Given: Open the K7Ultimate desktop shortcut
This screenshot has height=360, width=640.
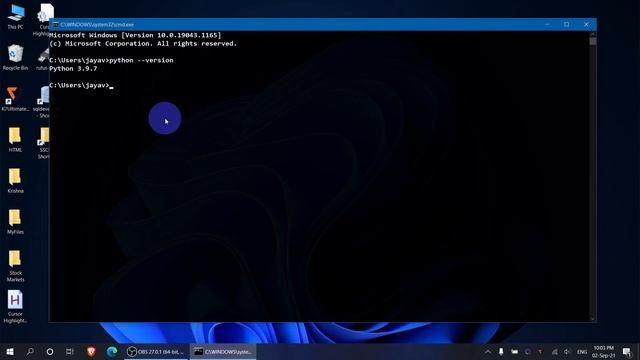Looking at the screenshot, I should pyautogui.click(x=15, y=98).
